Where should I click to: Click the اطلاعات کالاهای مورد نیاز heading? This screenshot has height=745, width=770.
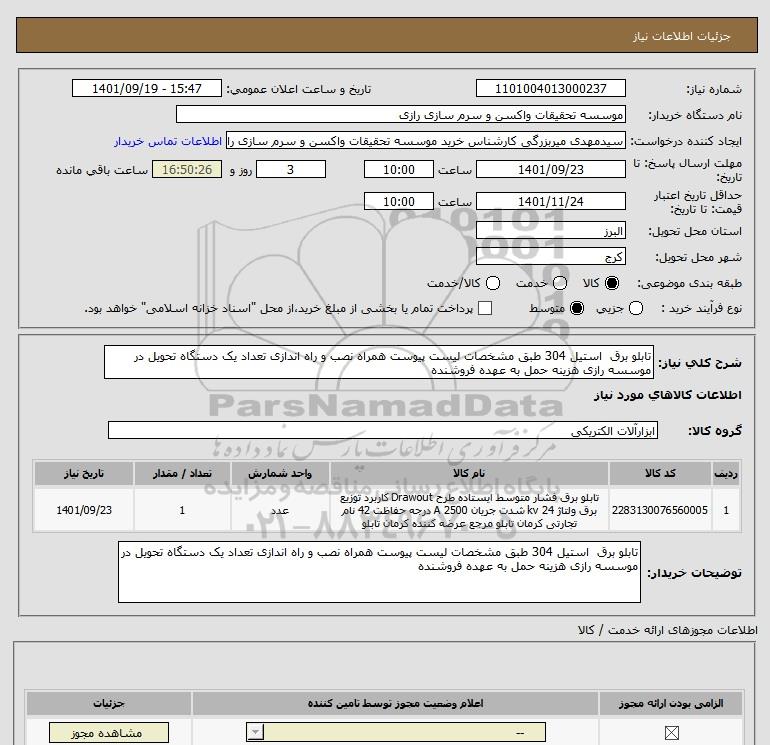coord(667,395)
